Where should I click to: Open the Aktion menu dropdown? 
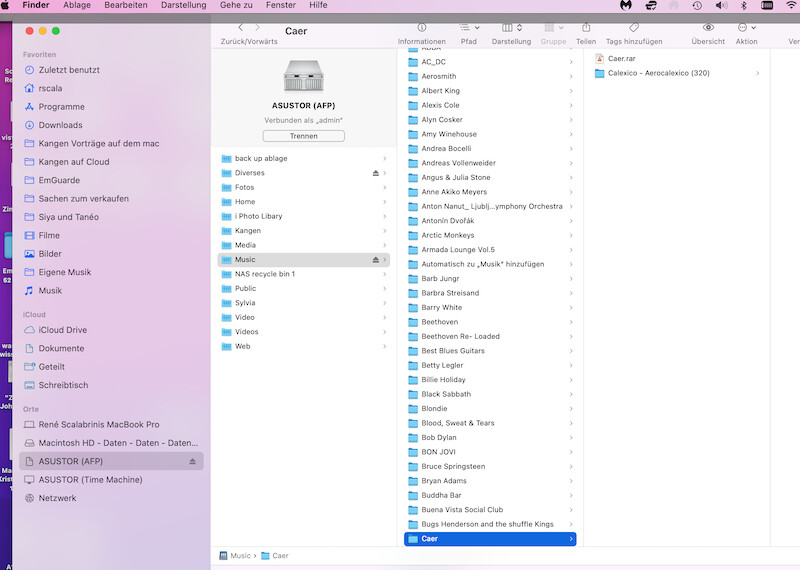pyautogui.click(x=746, y=28)
